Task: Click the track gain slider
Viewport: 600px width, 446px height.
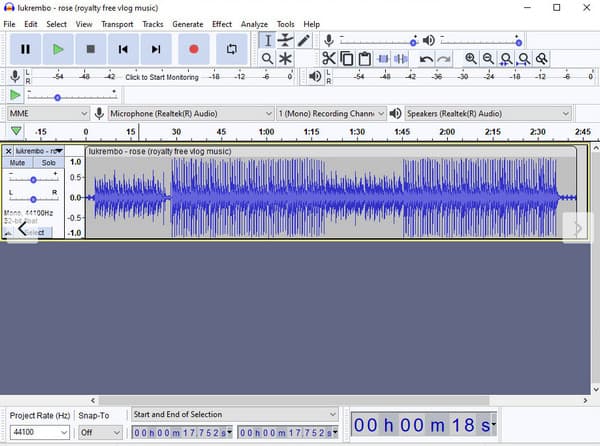Action: [34, 179]
